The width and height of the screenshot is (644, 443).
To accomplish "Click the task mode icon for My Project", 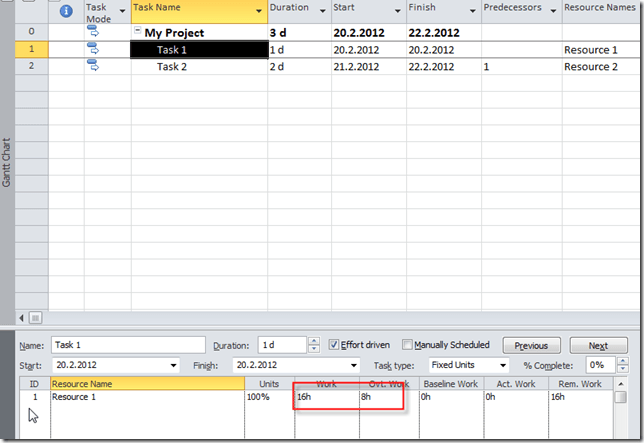I will 93,32.
